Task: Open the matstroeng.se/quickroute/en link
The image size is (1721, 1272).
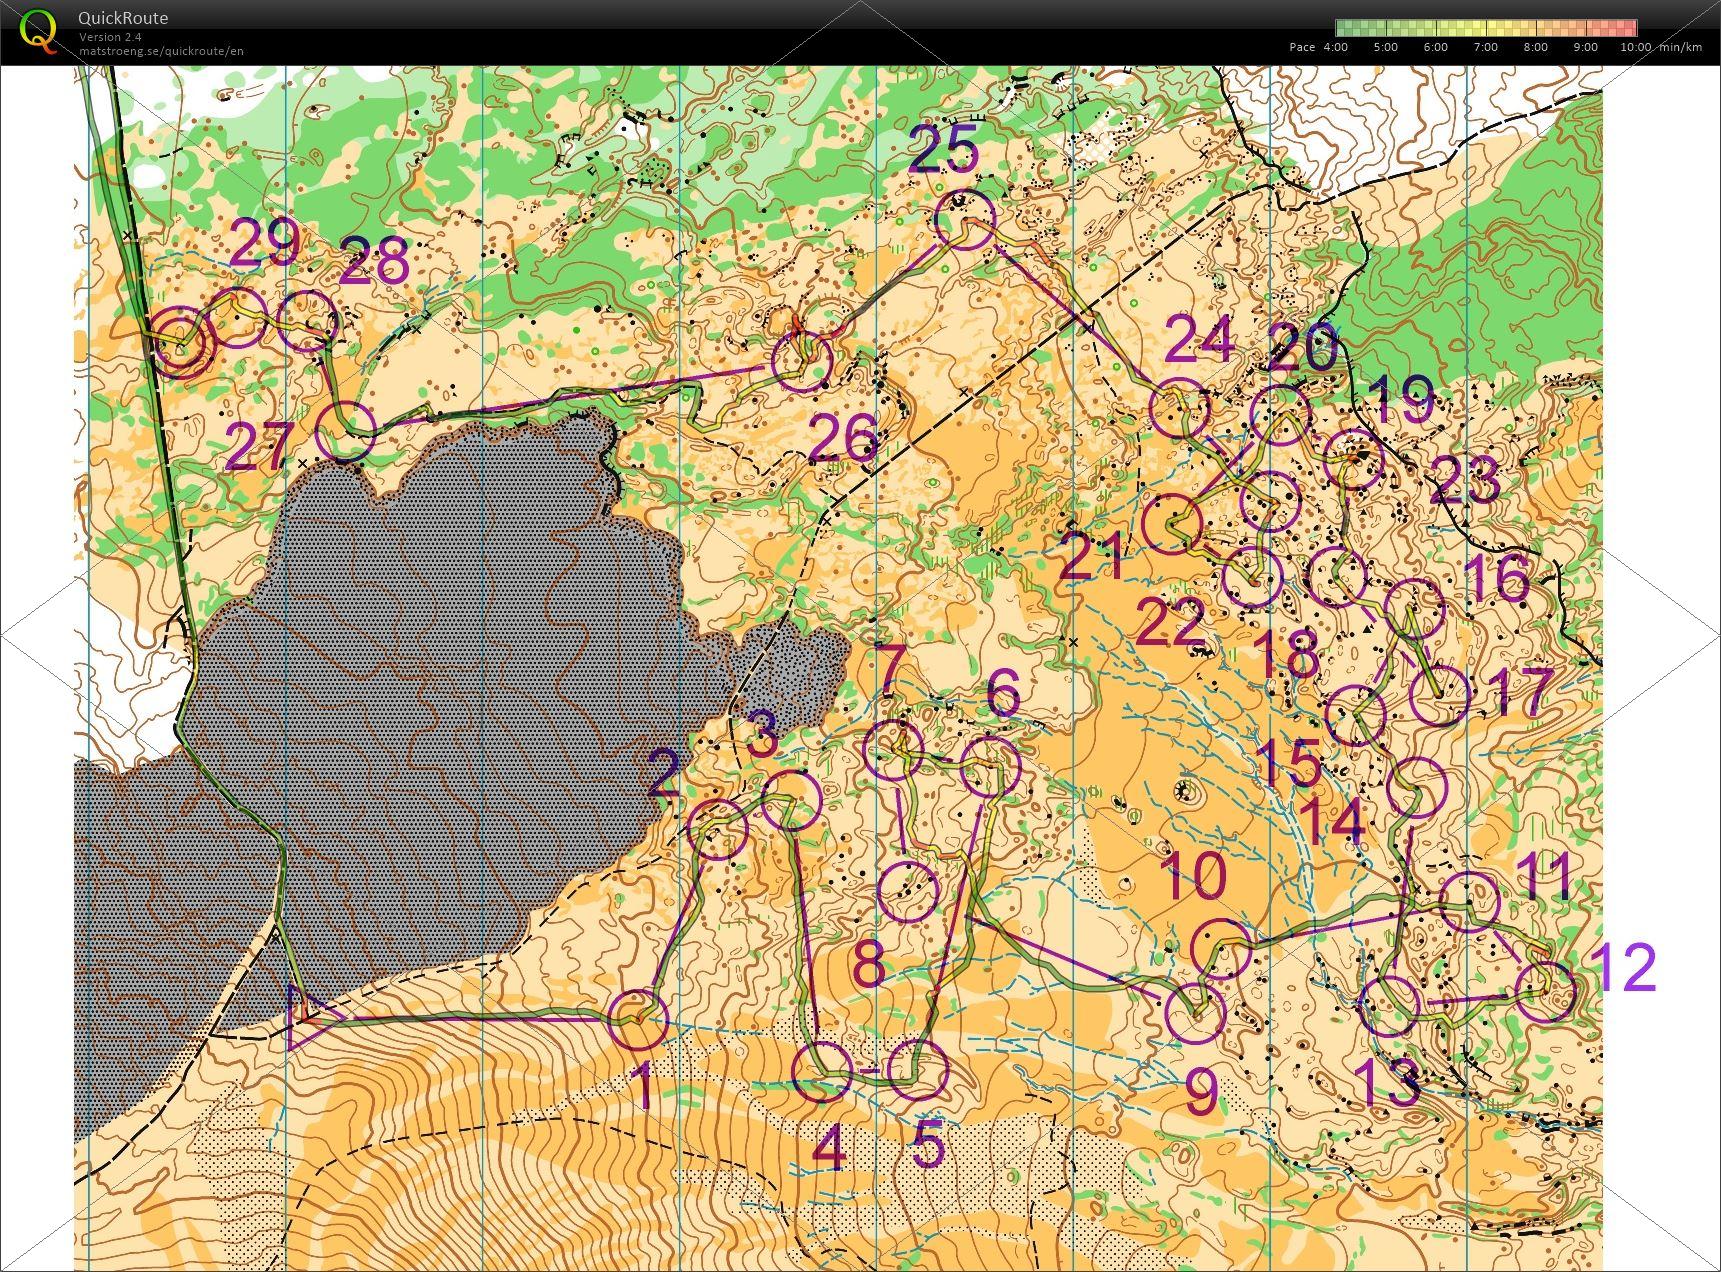Action: coord(161,51)
